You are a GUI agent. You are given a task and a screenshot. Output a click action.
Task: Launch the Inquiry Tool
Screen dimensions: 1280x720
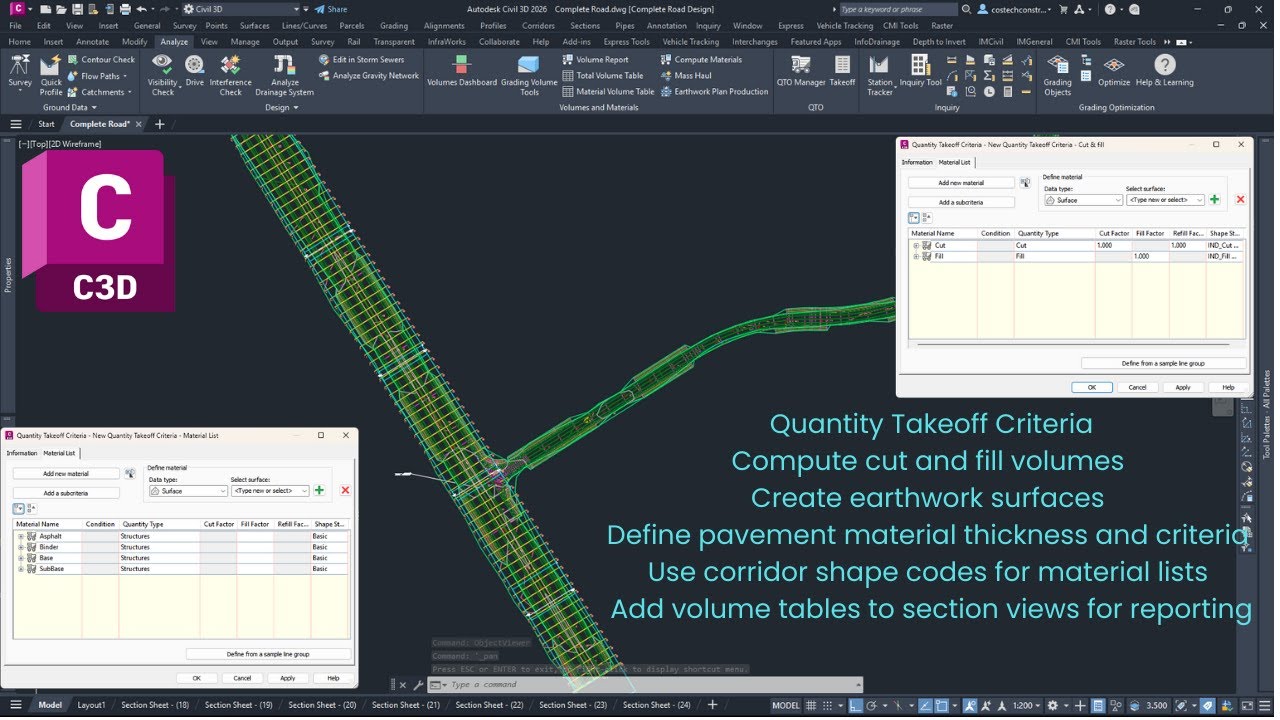[920, 72]
